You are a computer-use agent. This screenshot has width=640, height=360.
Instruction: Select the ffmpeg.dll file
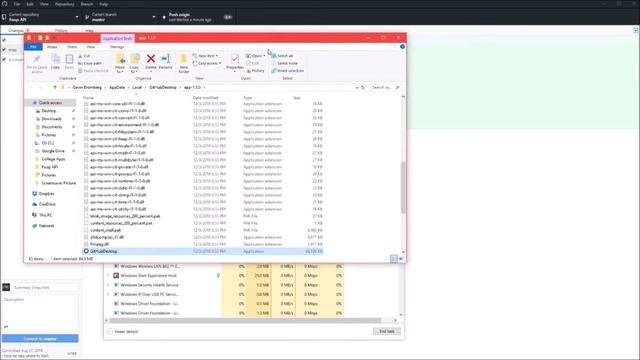(99, 244)
